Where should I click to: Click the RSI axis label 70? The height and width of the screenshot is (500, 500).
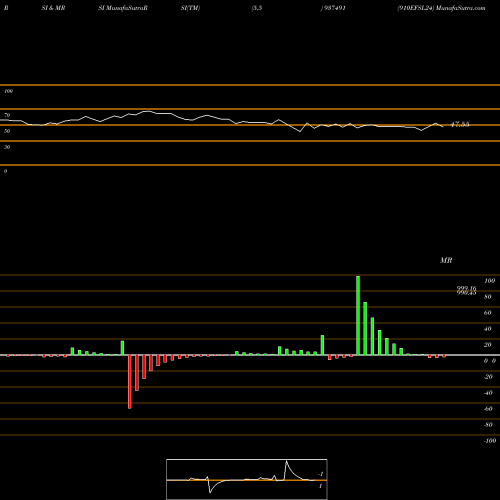7,115
